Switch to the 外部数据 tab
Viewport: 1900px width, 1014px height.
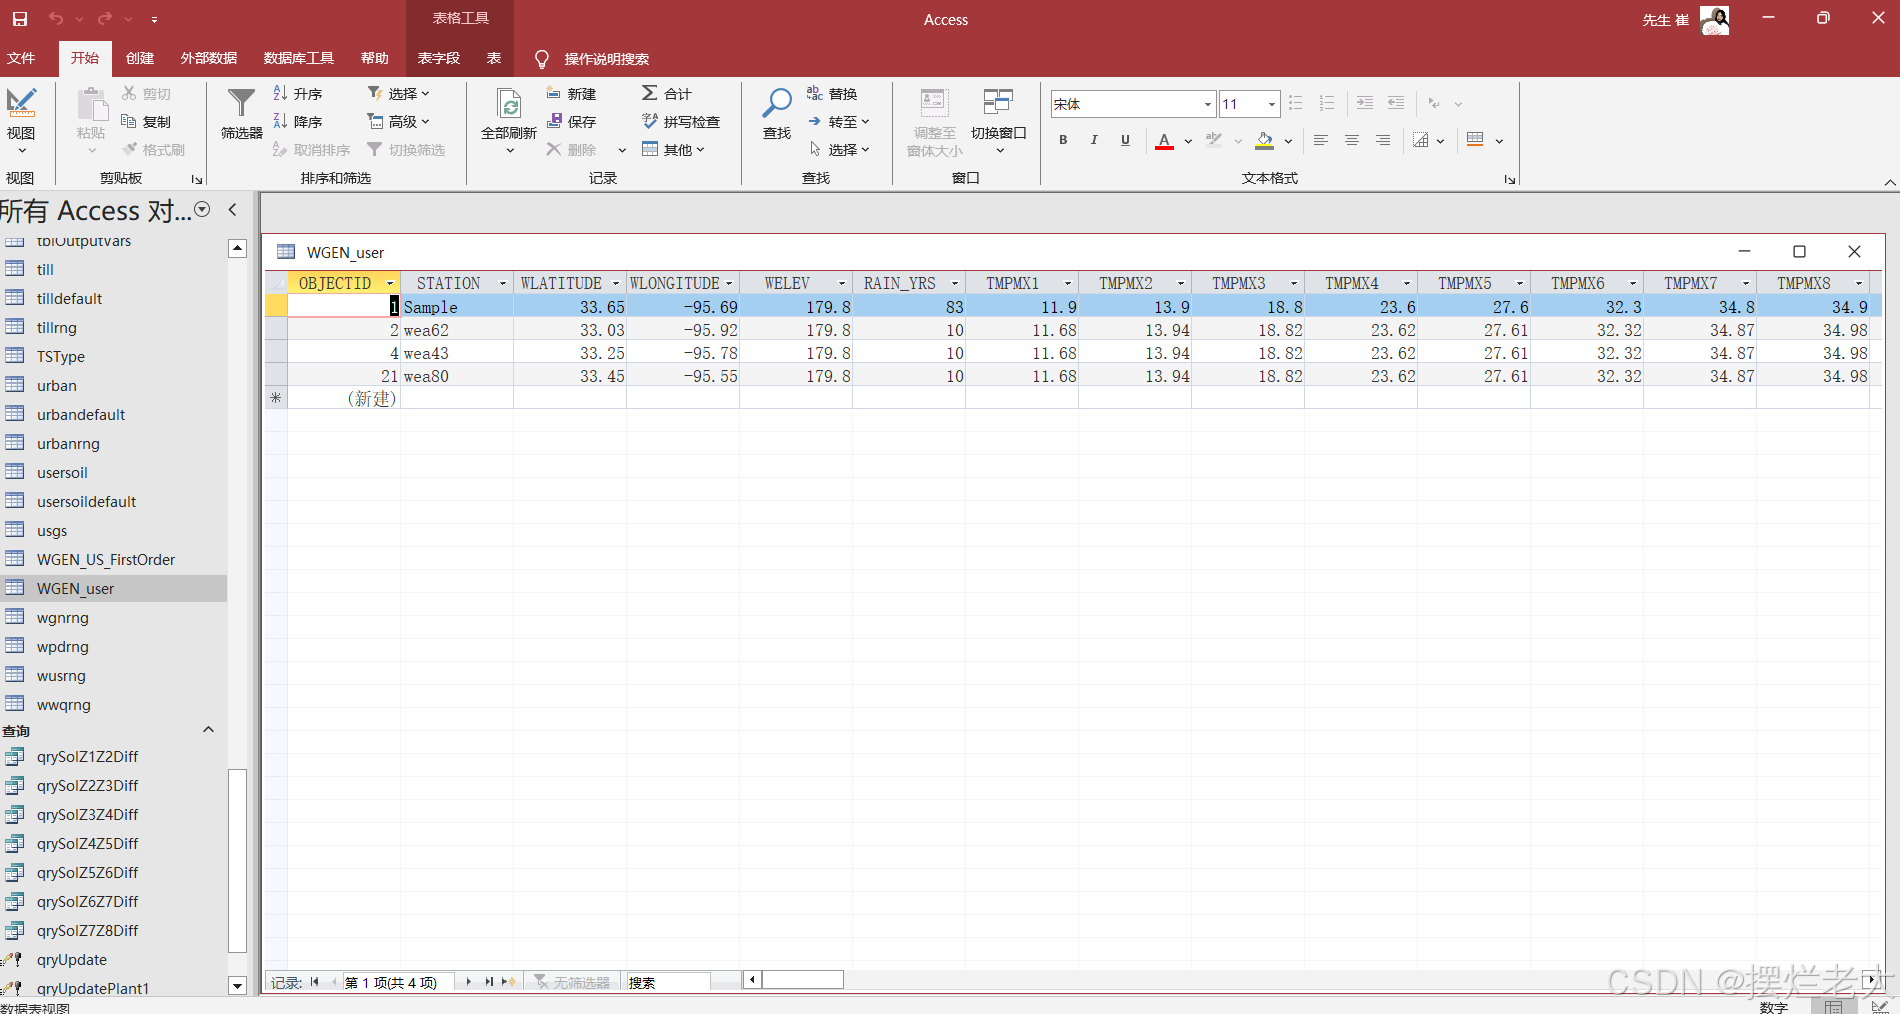pos(209,58)
